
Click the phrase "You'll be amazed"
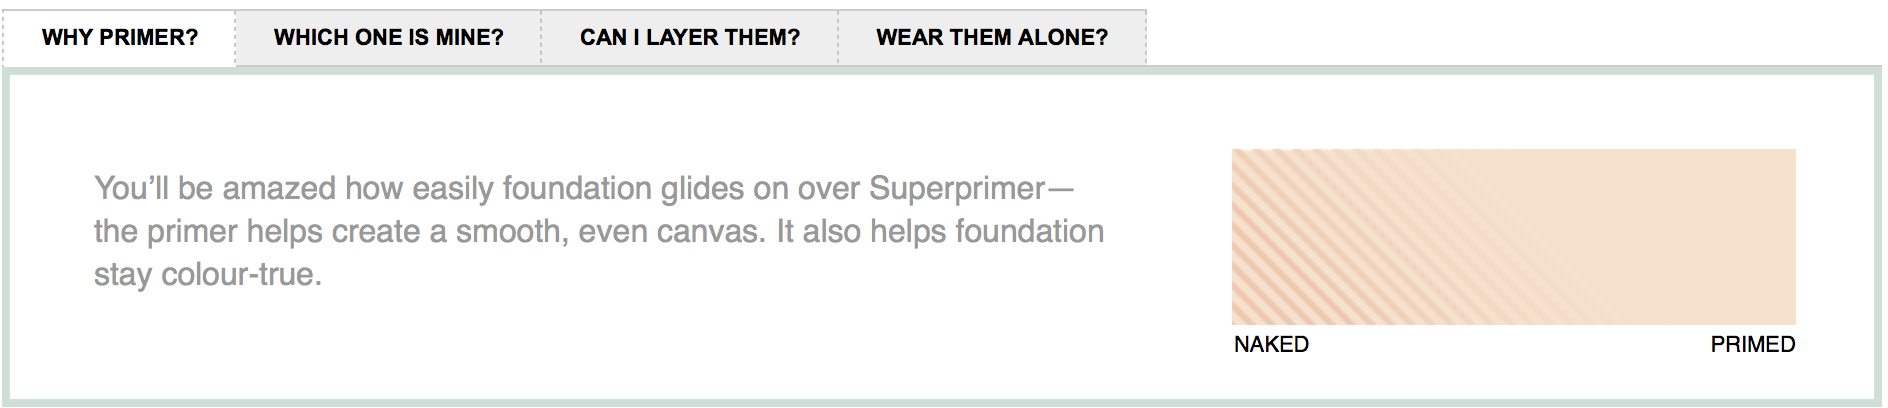pyautogui.click(x=215, y=188)
